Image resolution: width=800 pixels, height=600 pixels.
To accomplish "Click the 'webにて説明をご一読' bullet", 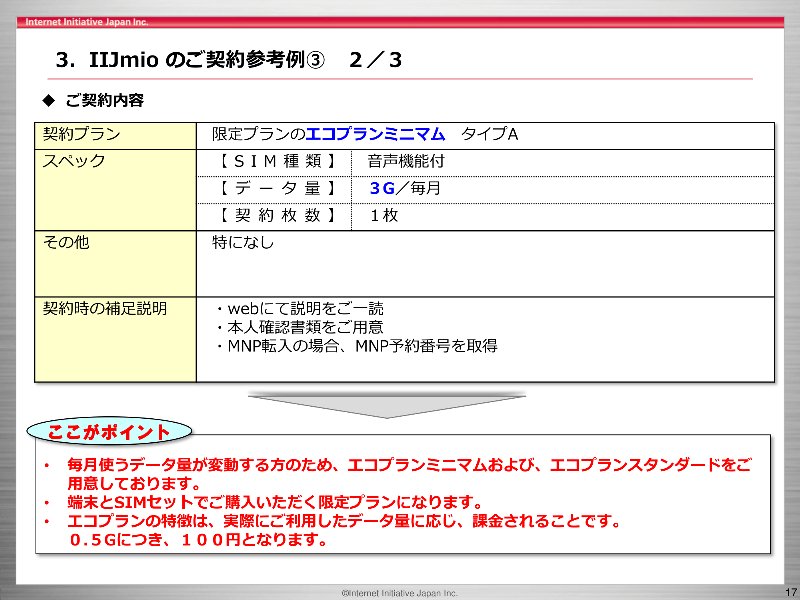I will click(x=299, y=308).
